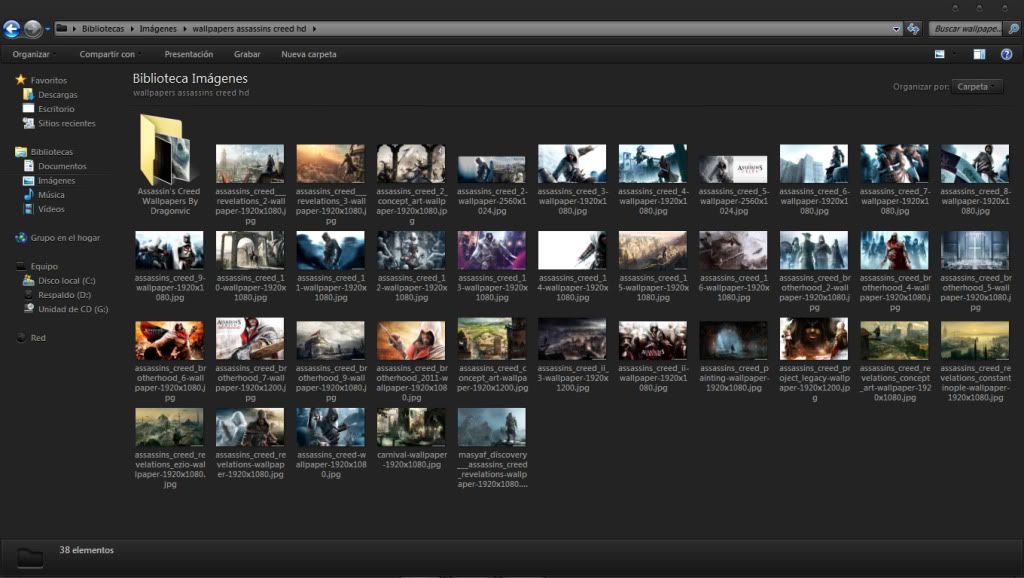Open the recent locations dropdown arrow
This screenshot has height=578, width=1024.
tap(48, 29)
